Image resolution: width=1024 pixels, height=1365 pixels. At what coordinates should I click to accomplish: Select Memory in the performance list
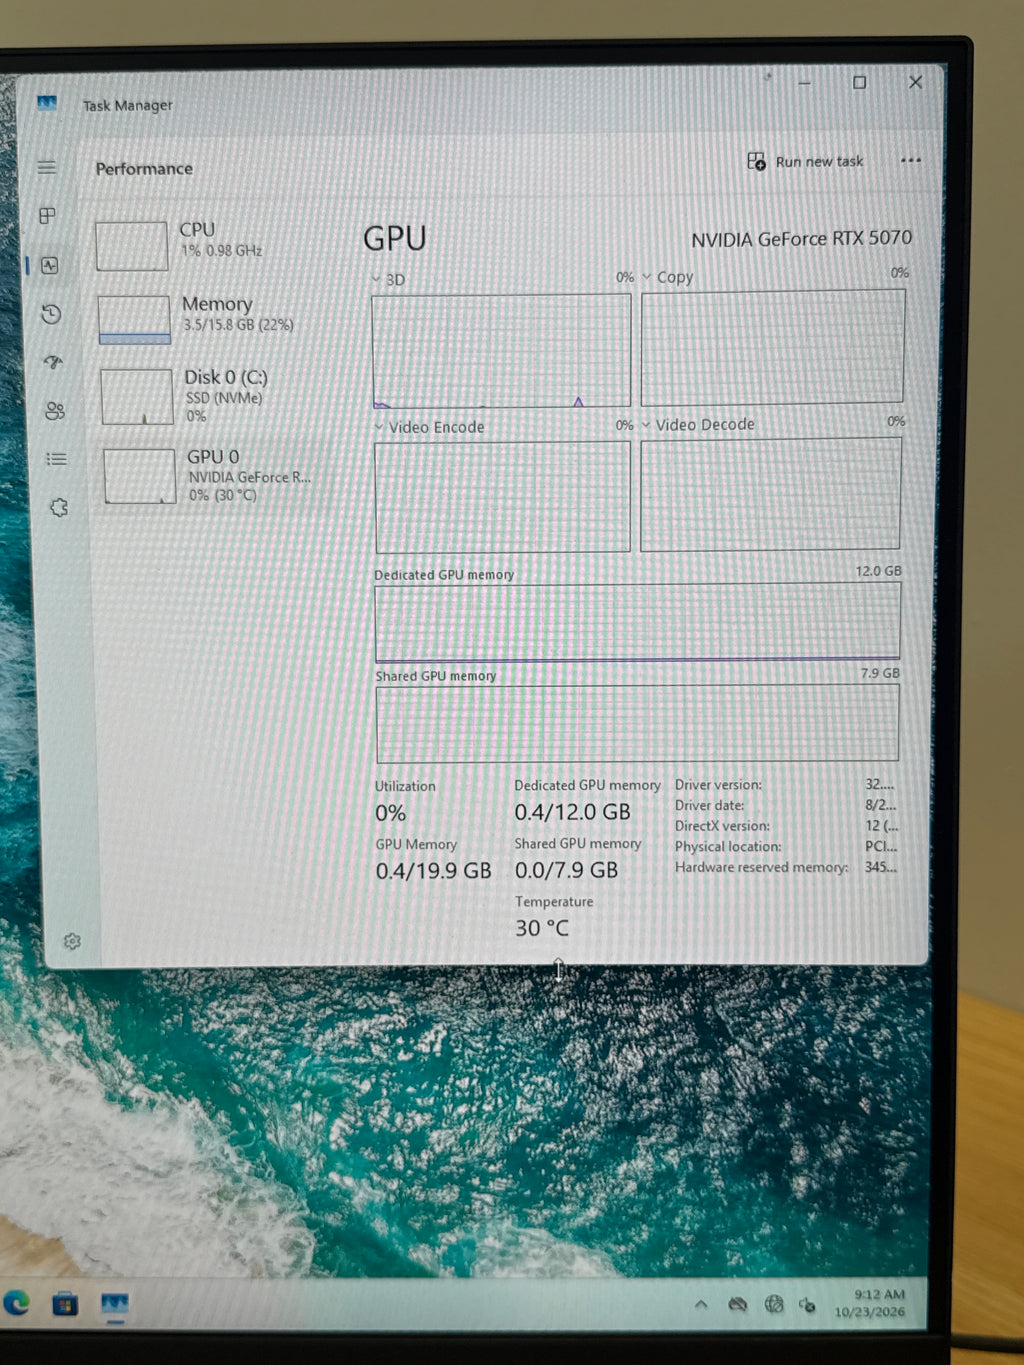209,318
